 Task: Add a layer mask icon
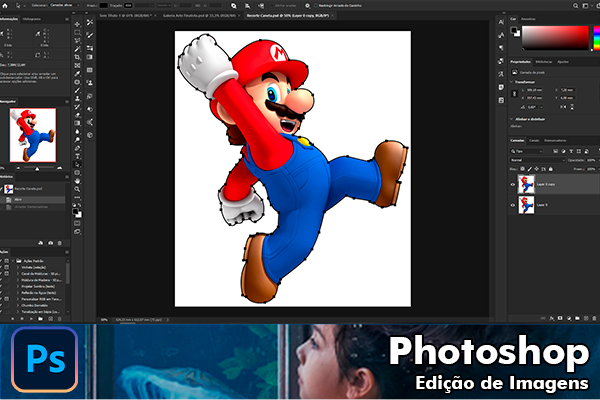tap(560, 318)
